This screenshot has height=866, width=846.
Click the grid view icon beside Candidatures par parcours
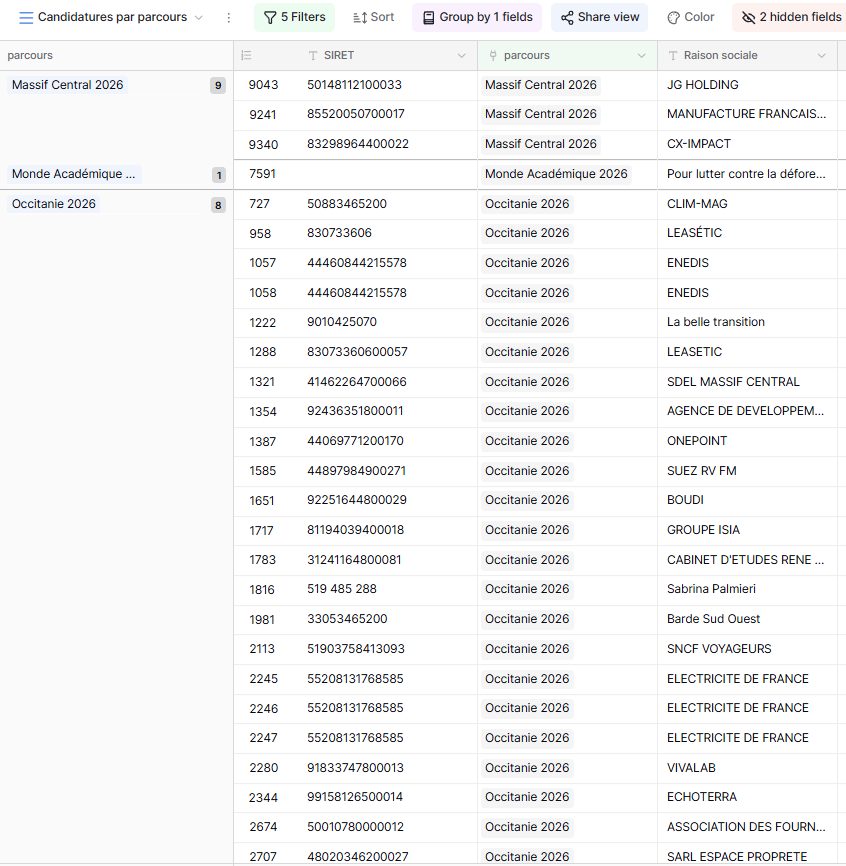[26, 18]
